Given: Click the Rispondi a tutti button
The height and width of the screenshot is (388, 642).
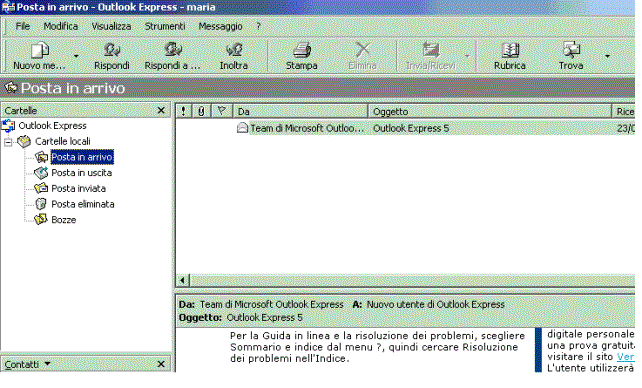Looking at the screenshot, I should (172, 56).
